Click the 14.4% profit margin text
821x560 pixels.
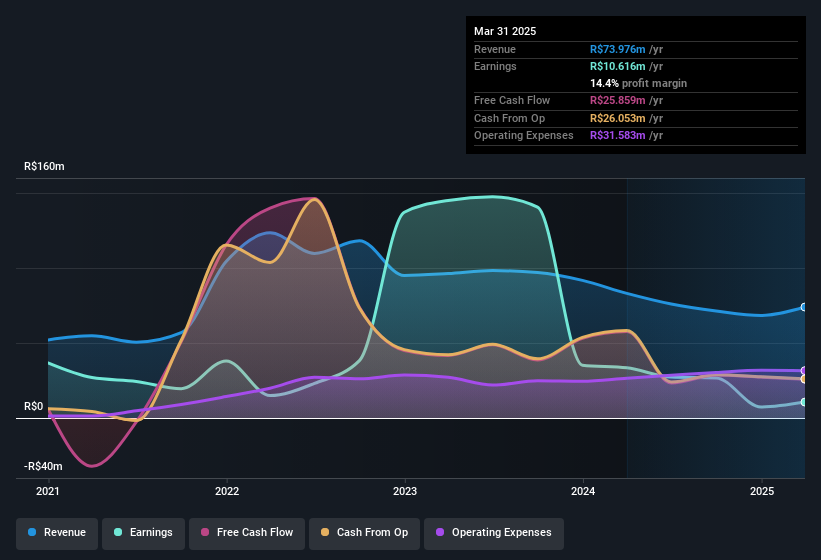click(x=638, y=83)
